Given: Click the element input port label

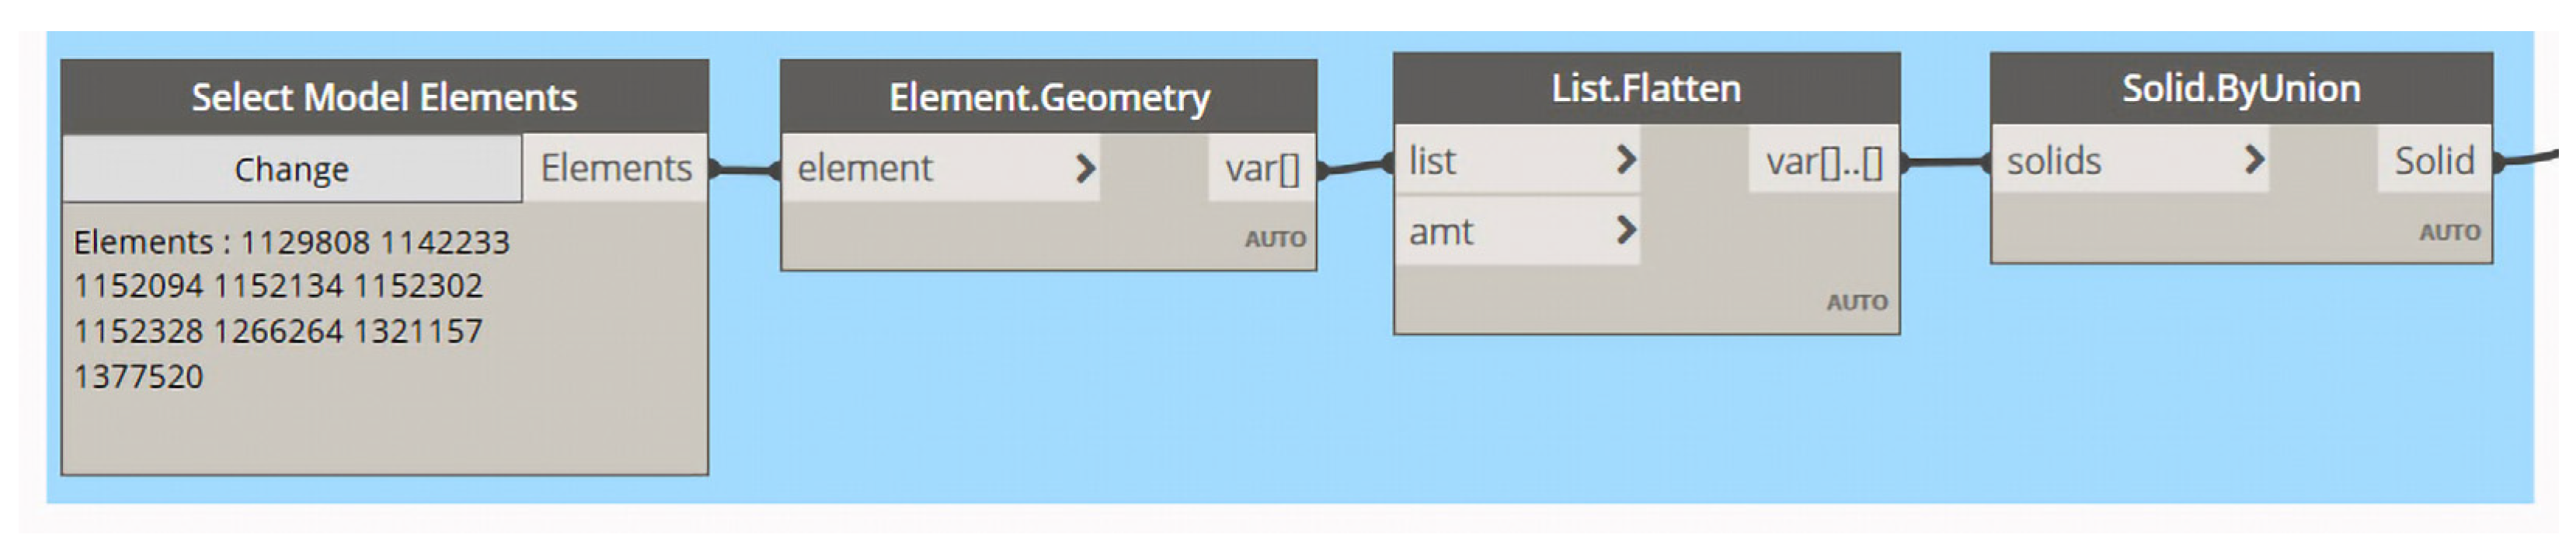Looking at the screenshot, I should [864, 168].
